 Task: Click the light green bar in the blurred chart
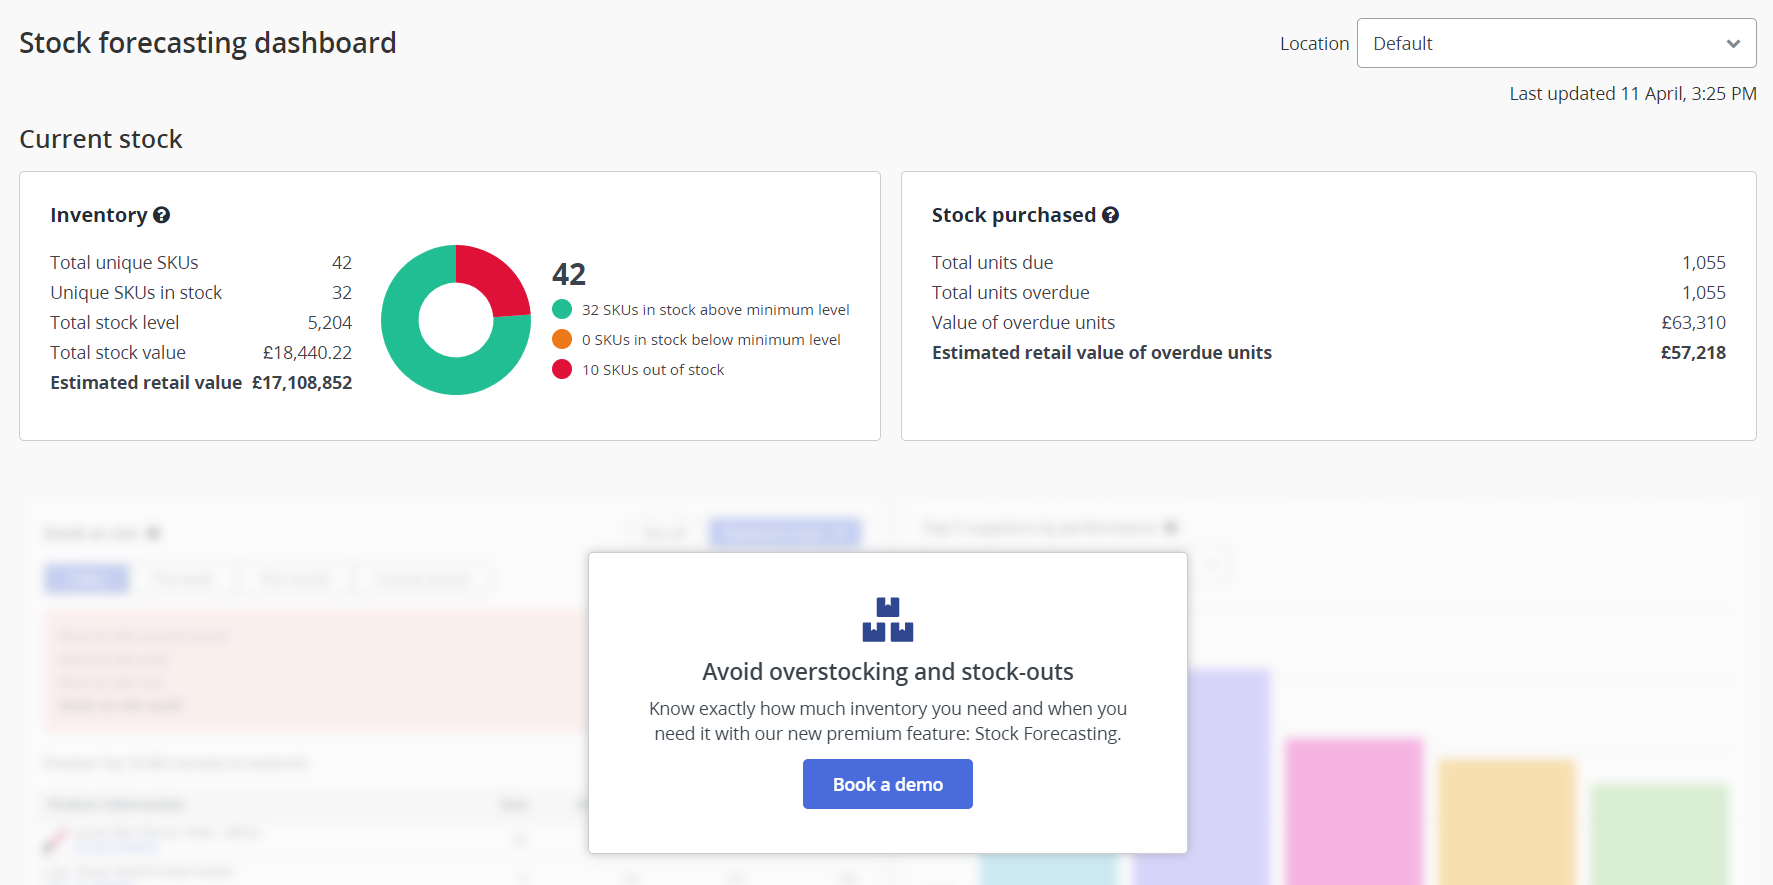tap(1658, 830)
